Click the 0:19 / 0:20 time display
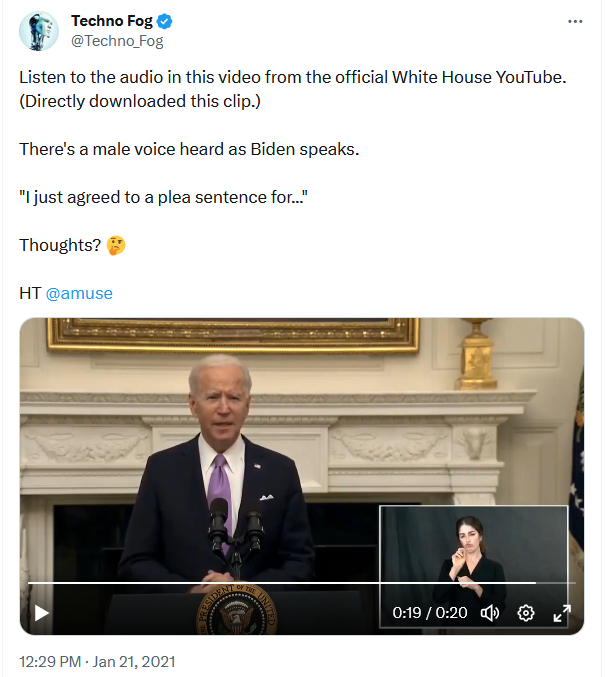This screenshot has width=606, height=677. [x=430, y=613]
